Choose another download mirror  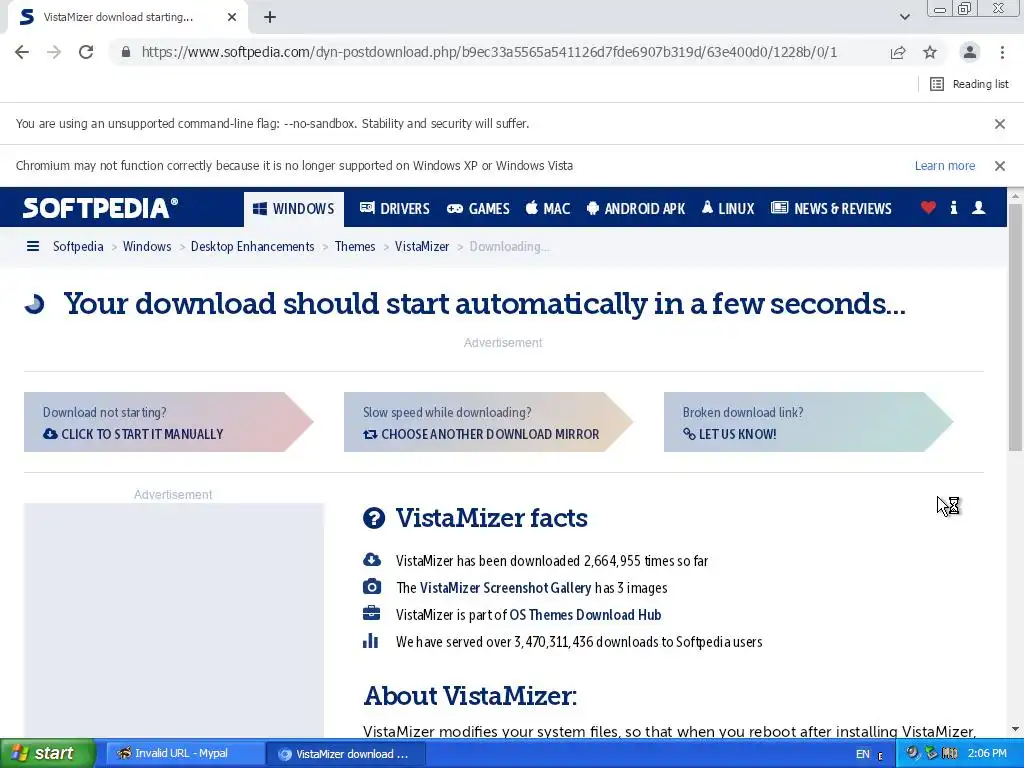(488, 422)
